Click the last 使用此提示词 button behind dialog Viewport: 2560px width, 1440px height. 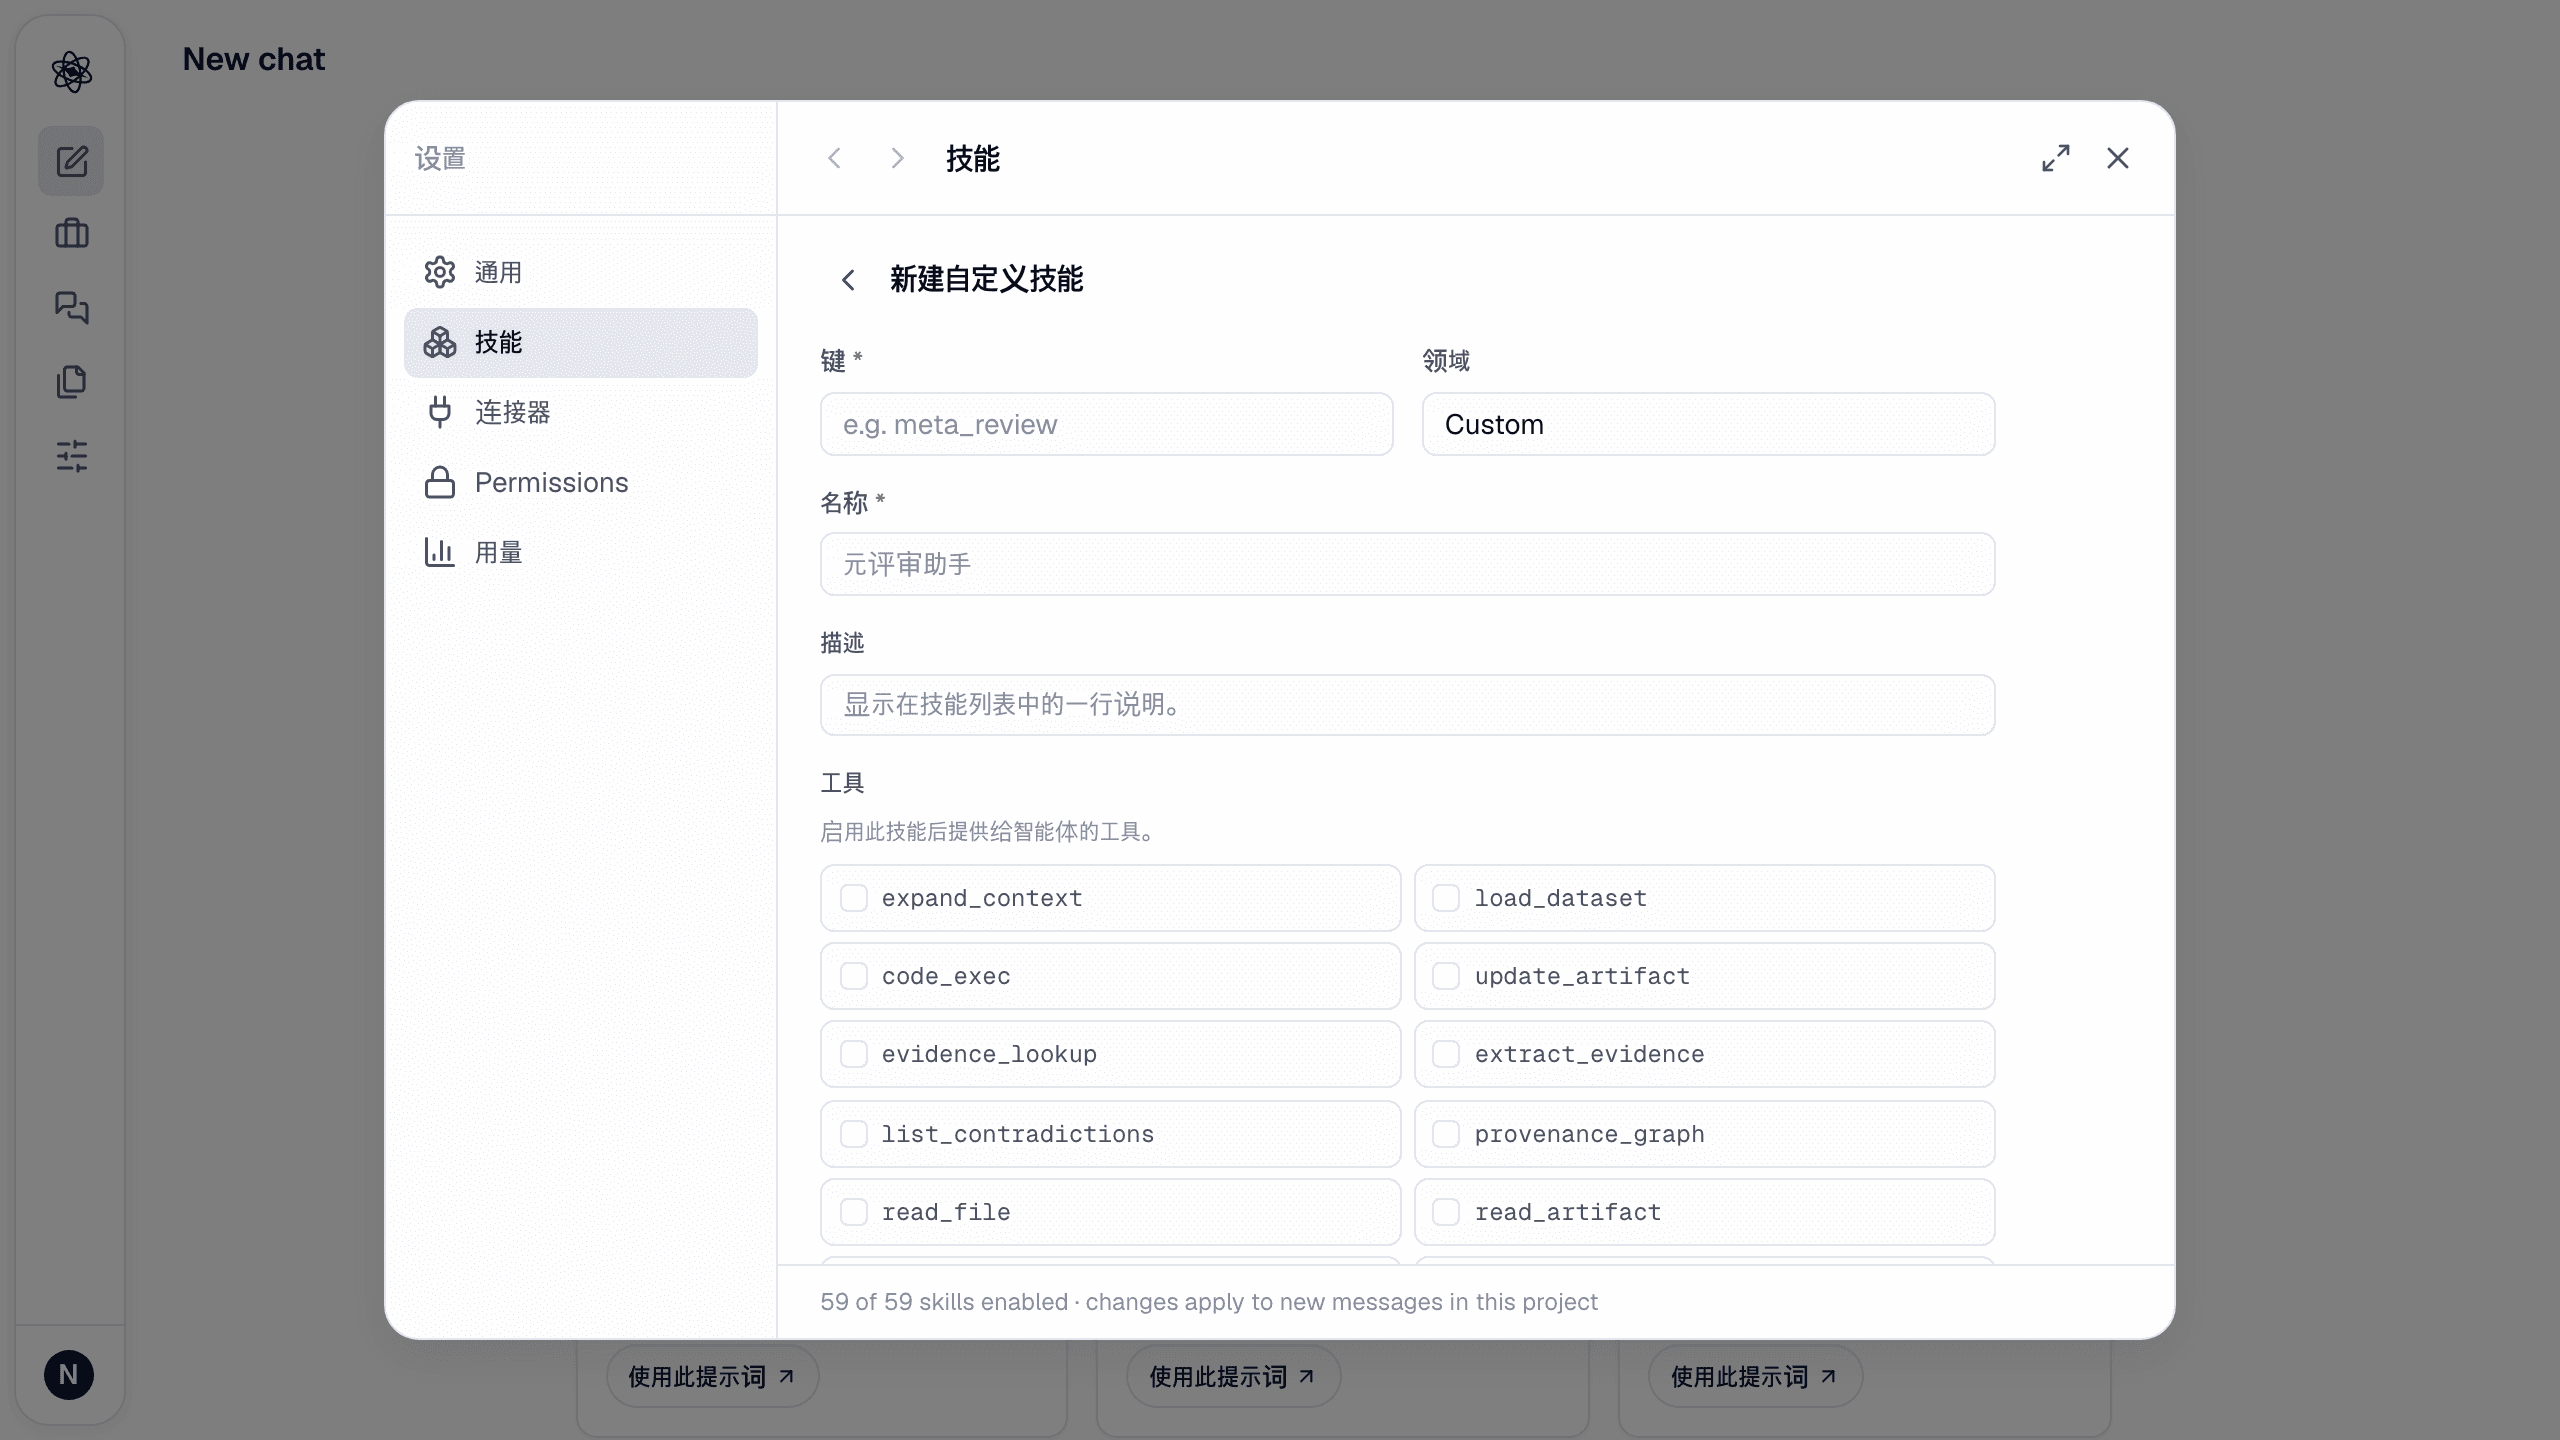[x=1755, y=1377]
